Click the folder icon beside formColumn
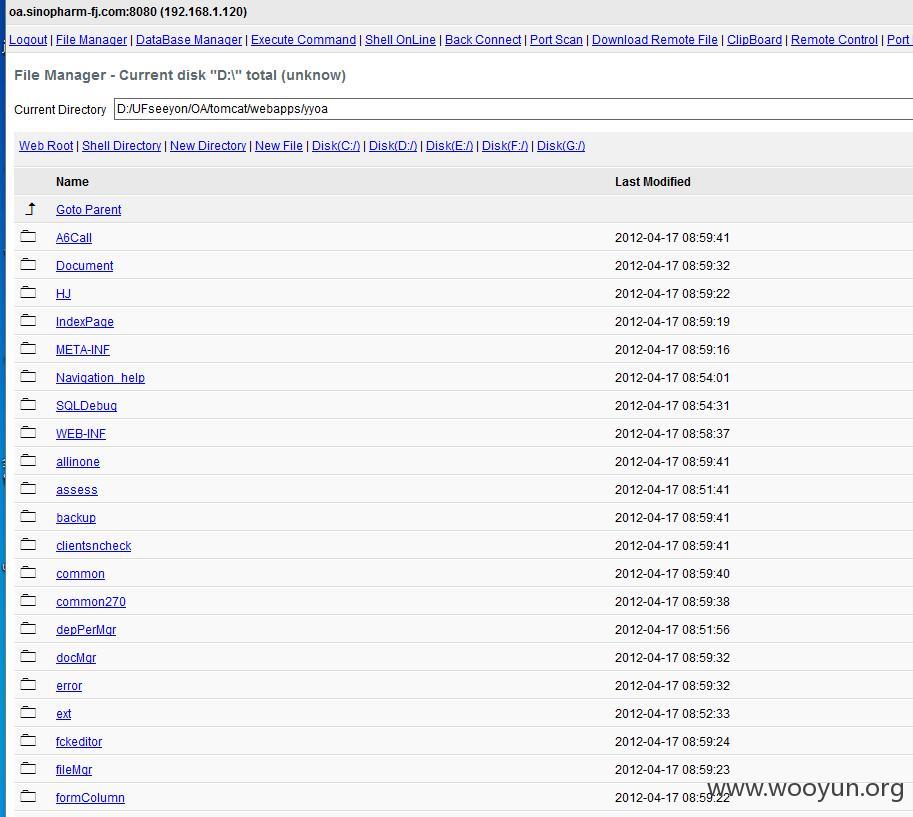Image resolution: width=913 pixels, height=817 pixels. click(28, 796)
